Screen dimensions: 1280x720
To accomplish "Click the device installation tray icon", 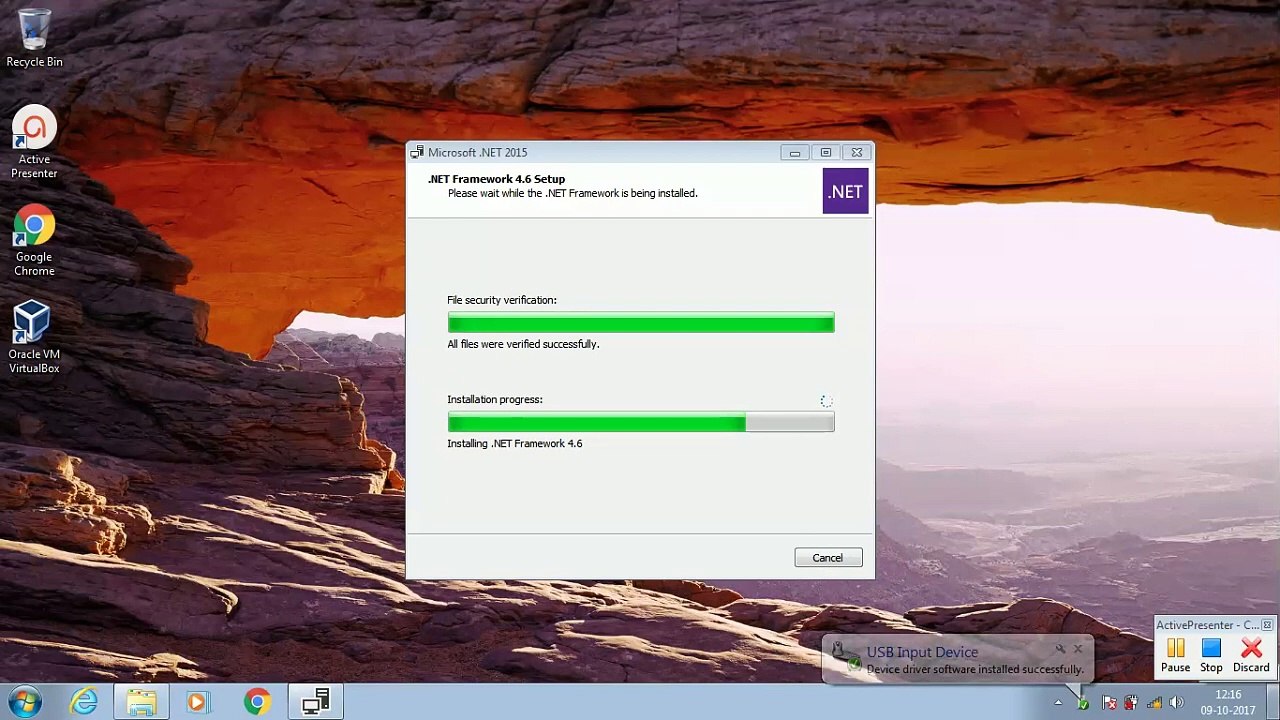I will (x=1083, y=703).
